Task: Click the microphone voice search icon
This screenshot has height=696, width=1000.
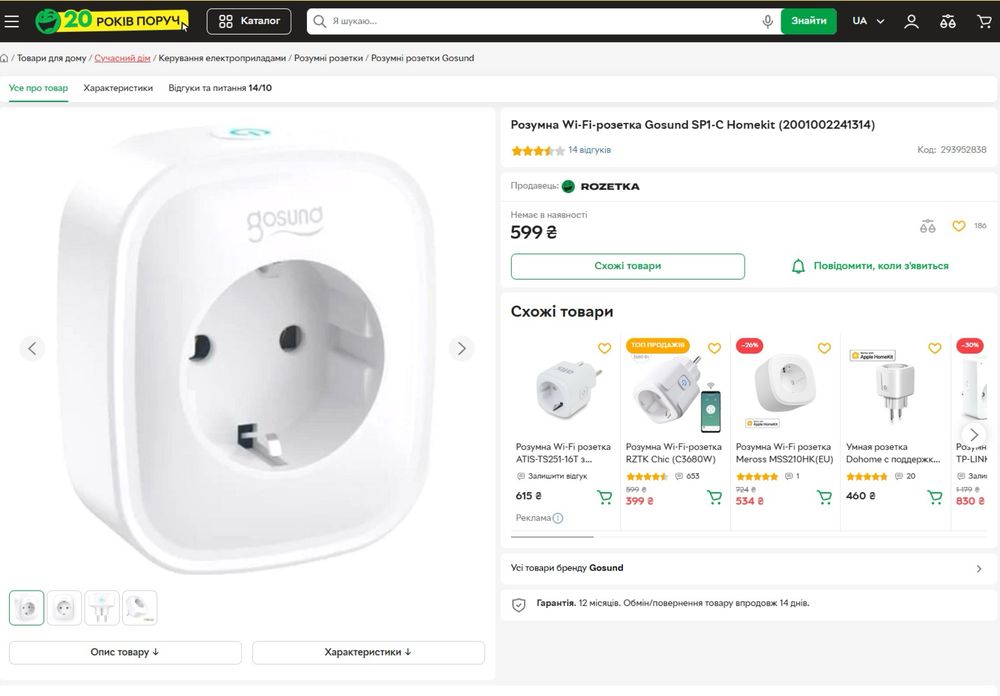Action: 767,21
